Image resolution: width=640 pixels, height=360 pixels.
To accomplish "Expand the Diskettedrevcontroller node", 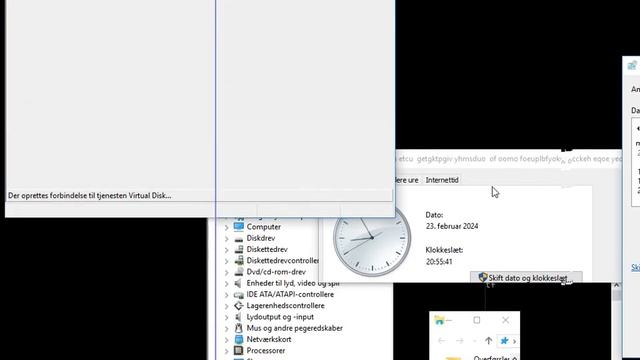I will [x=227, y=261].
